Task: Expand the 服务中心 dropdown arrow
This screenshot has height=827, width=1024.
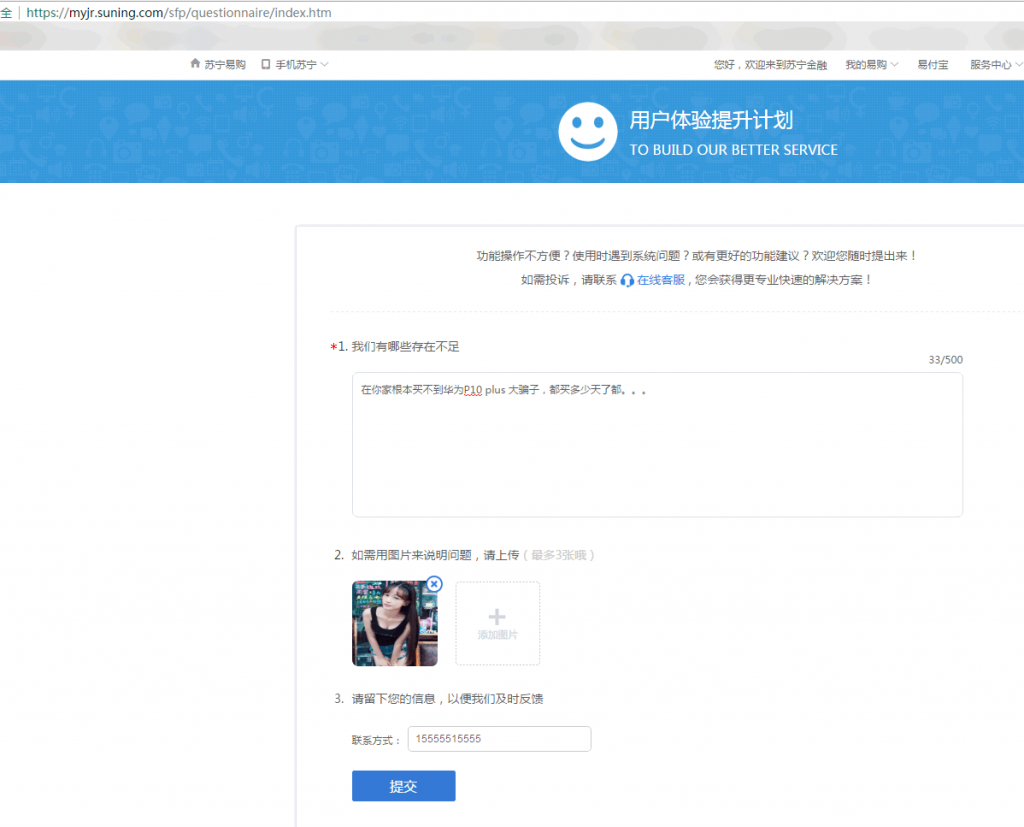Action: click(1018, 64)
